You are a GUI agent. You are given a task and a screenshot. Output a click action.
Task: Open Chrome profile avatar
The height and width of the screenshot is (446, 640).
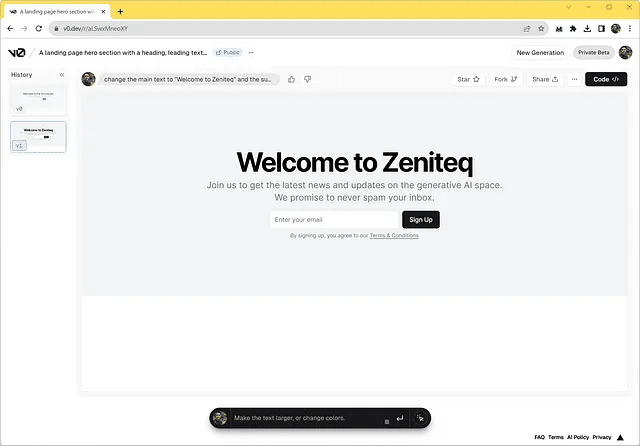(x=616, y=29)
